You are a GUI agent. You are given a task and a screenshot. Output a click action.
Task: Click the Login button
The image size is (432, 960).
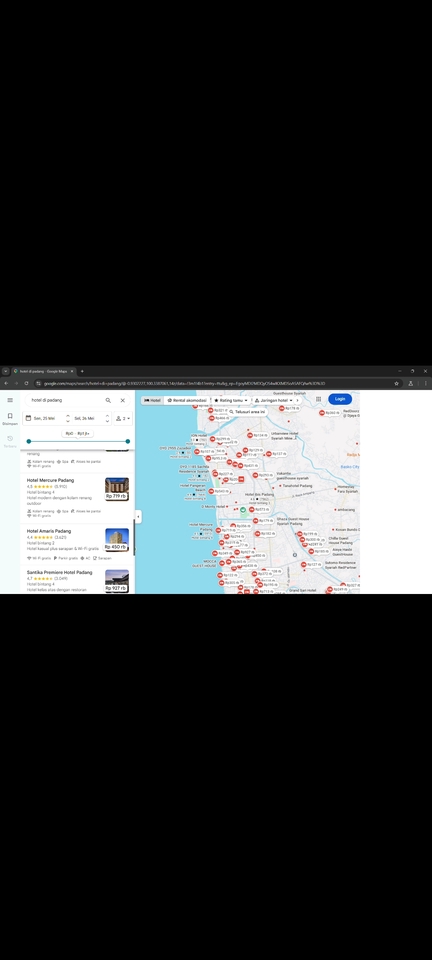(340, 399)
